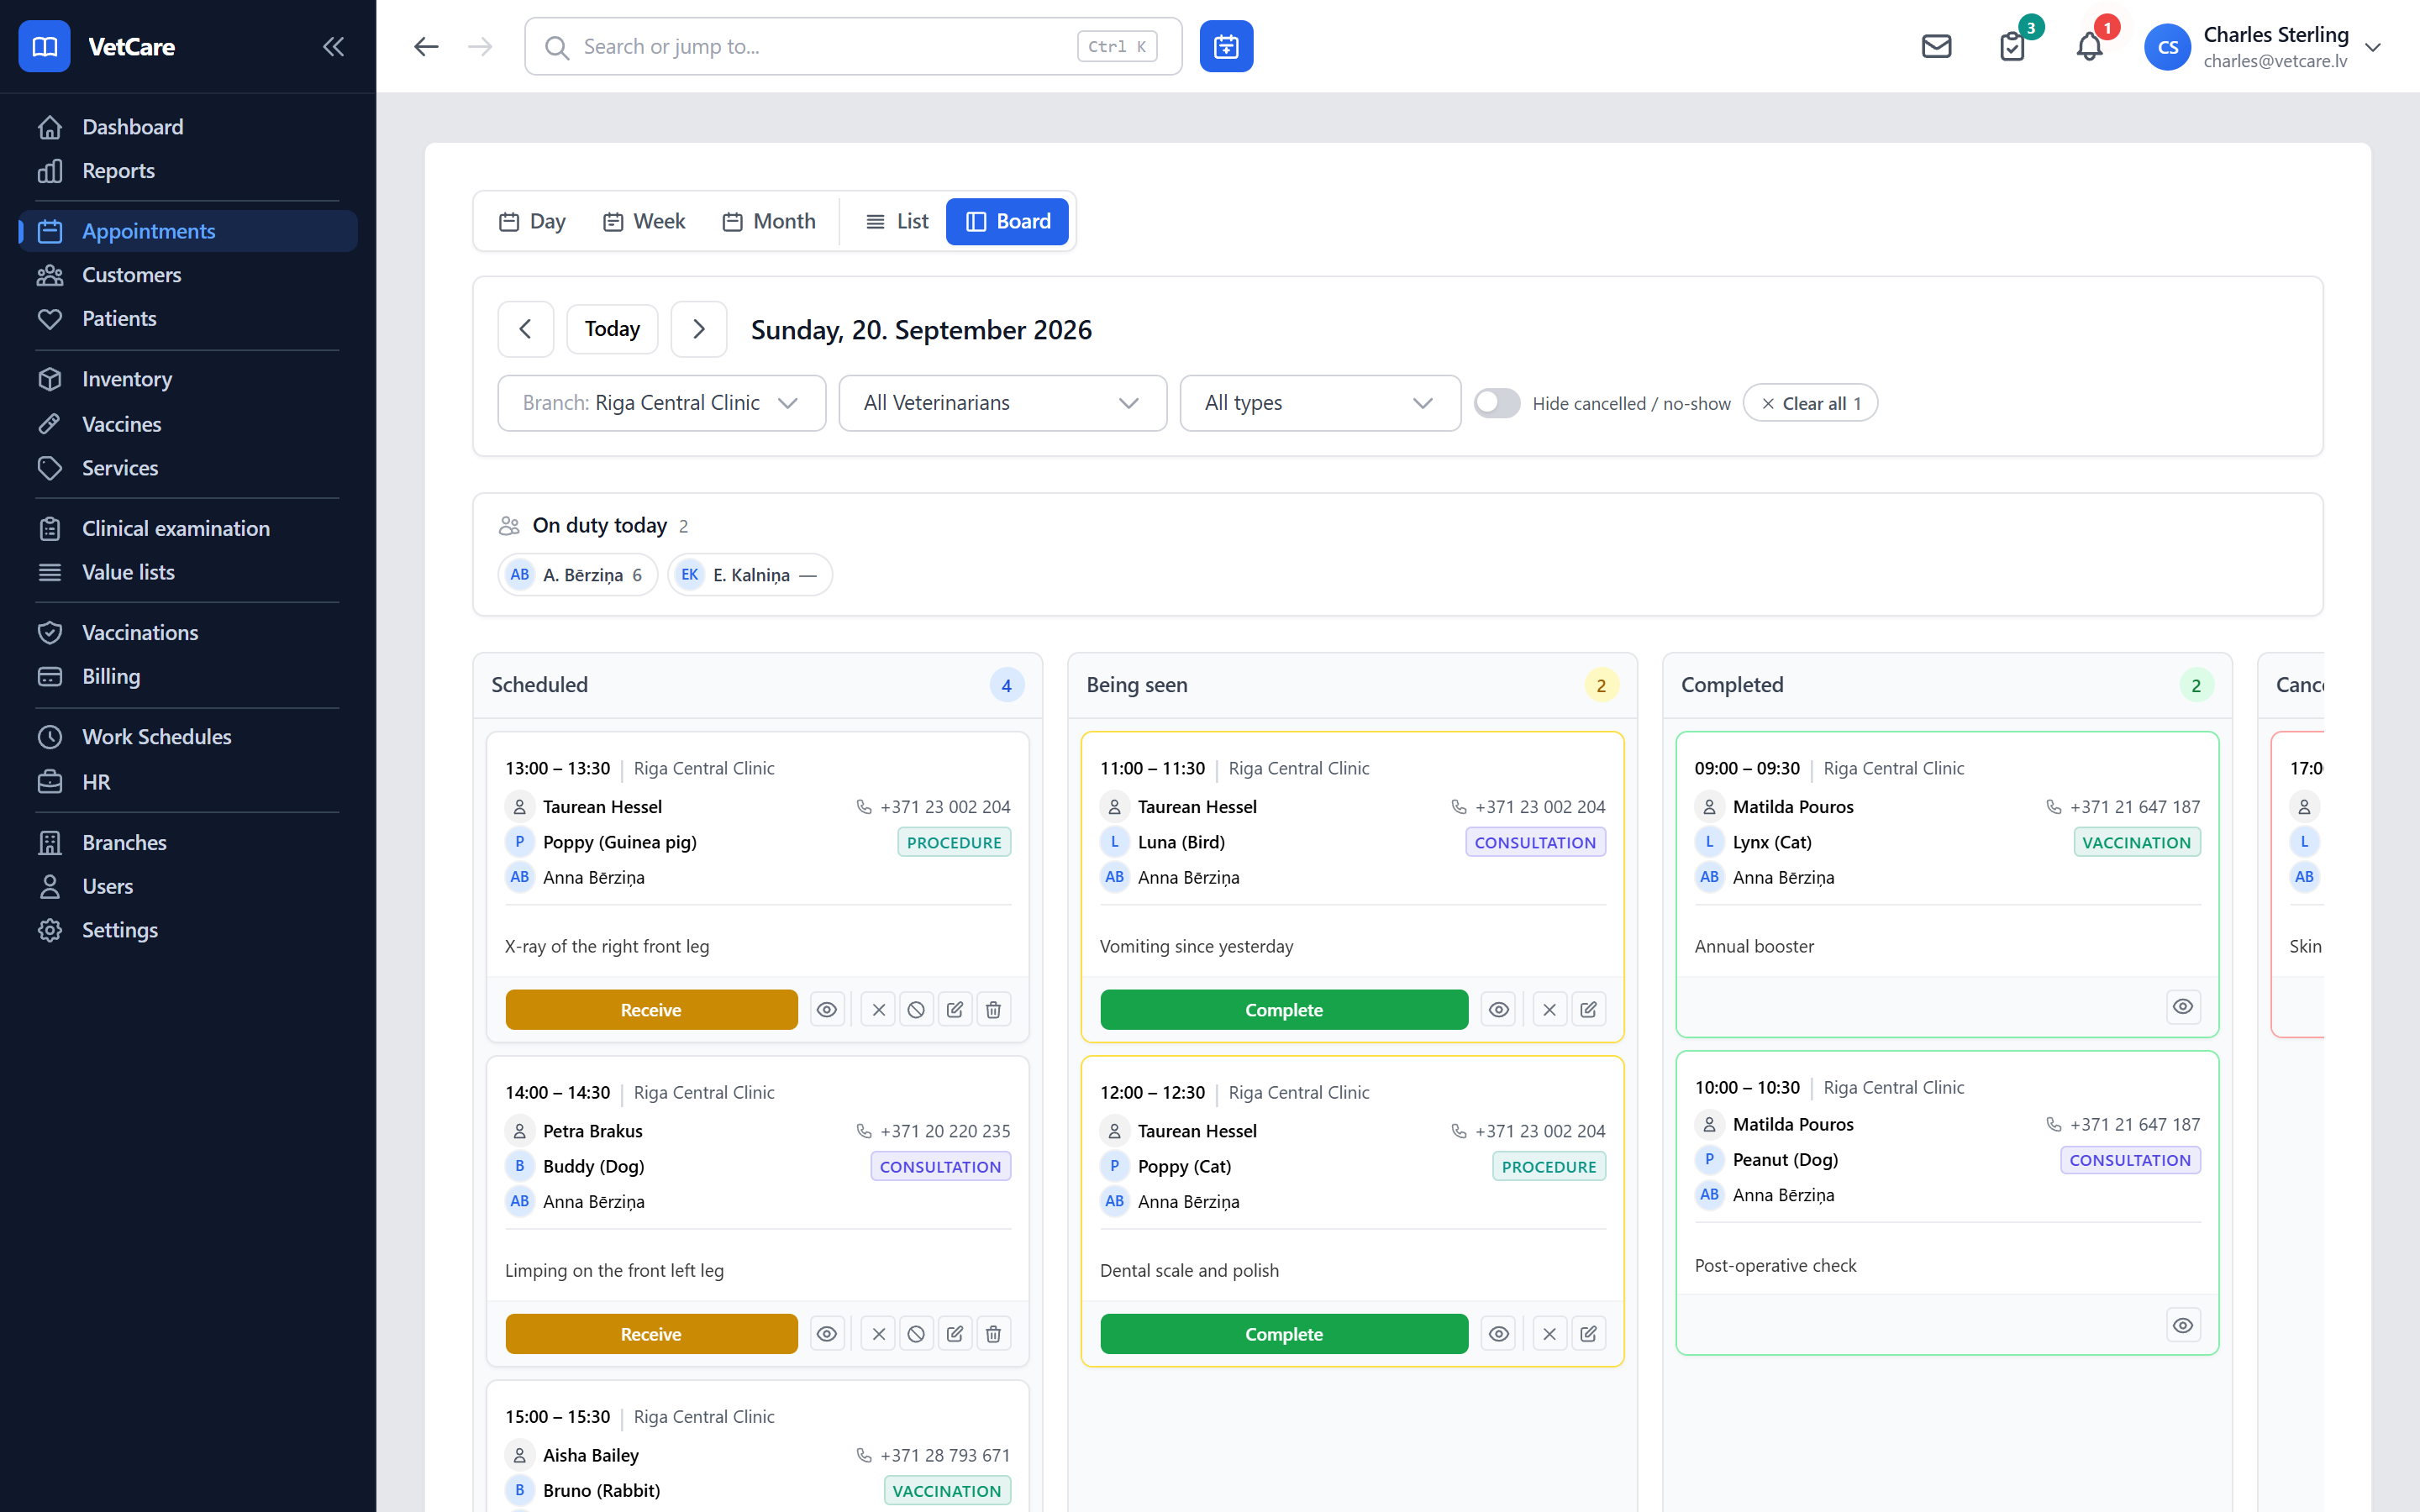Click the Today button
Viewport: 2420px width, 1512px height.
pyautogui.click(x=612, y=329)
